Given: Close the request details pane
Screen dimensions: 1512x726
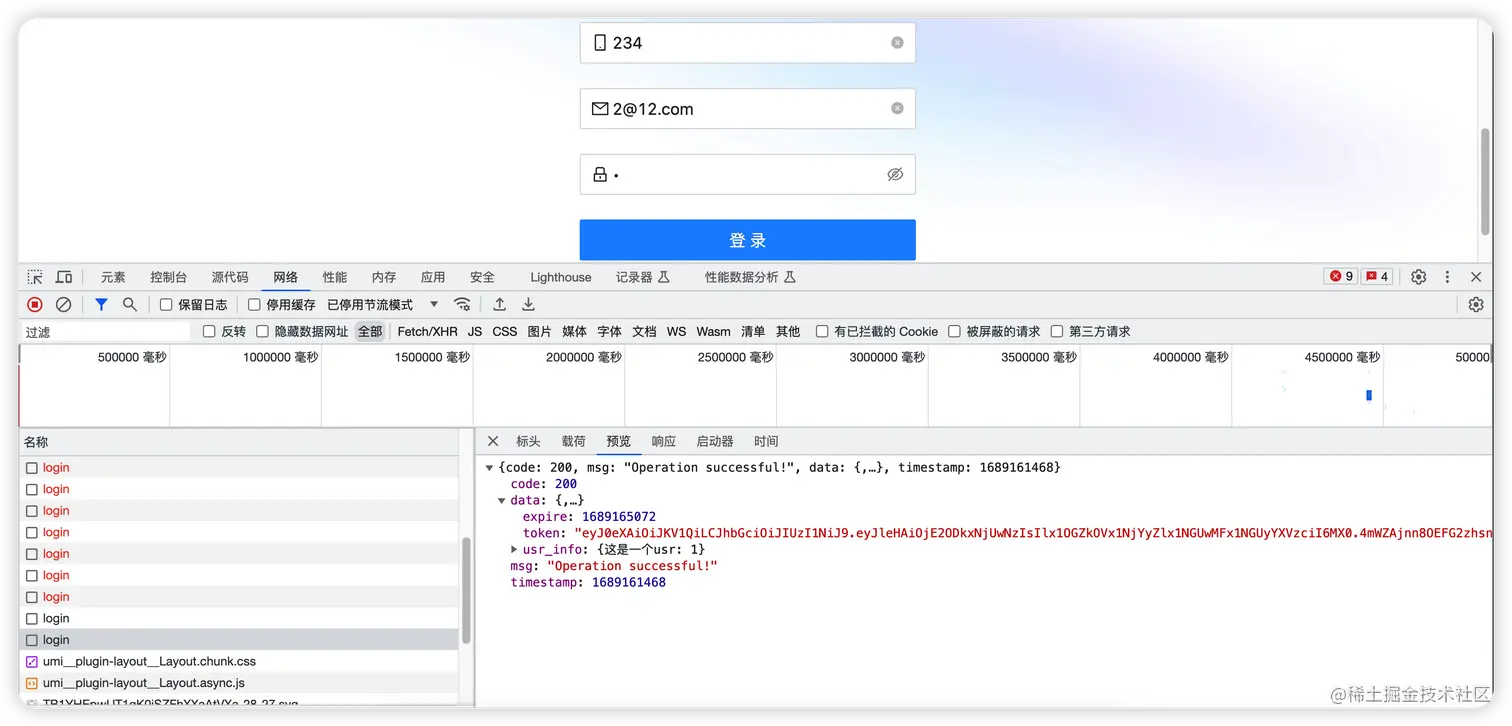Looking at the screenshot, I should pos(493,441).
